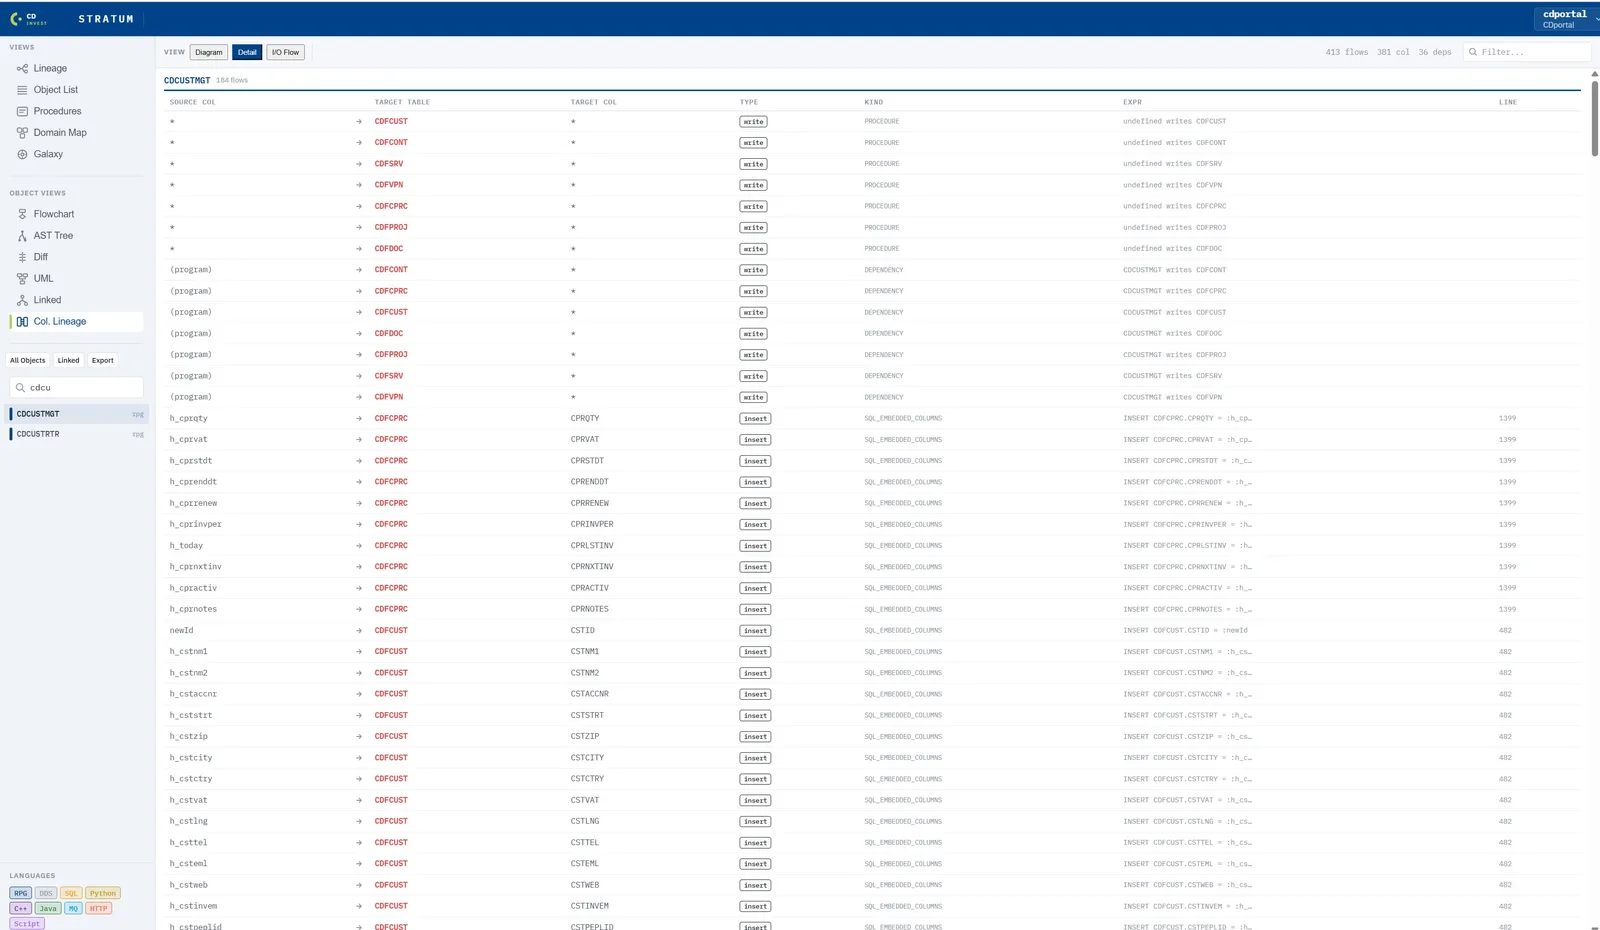The image size is (1600, 930).
Task: Click the Export button
Action: coord(103,360)
